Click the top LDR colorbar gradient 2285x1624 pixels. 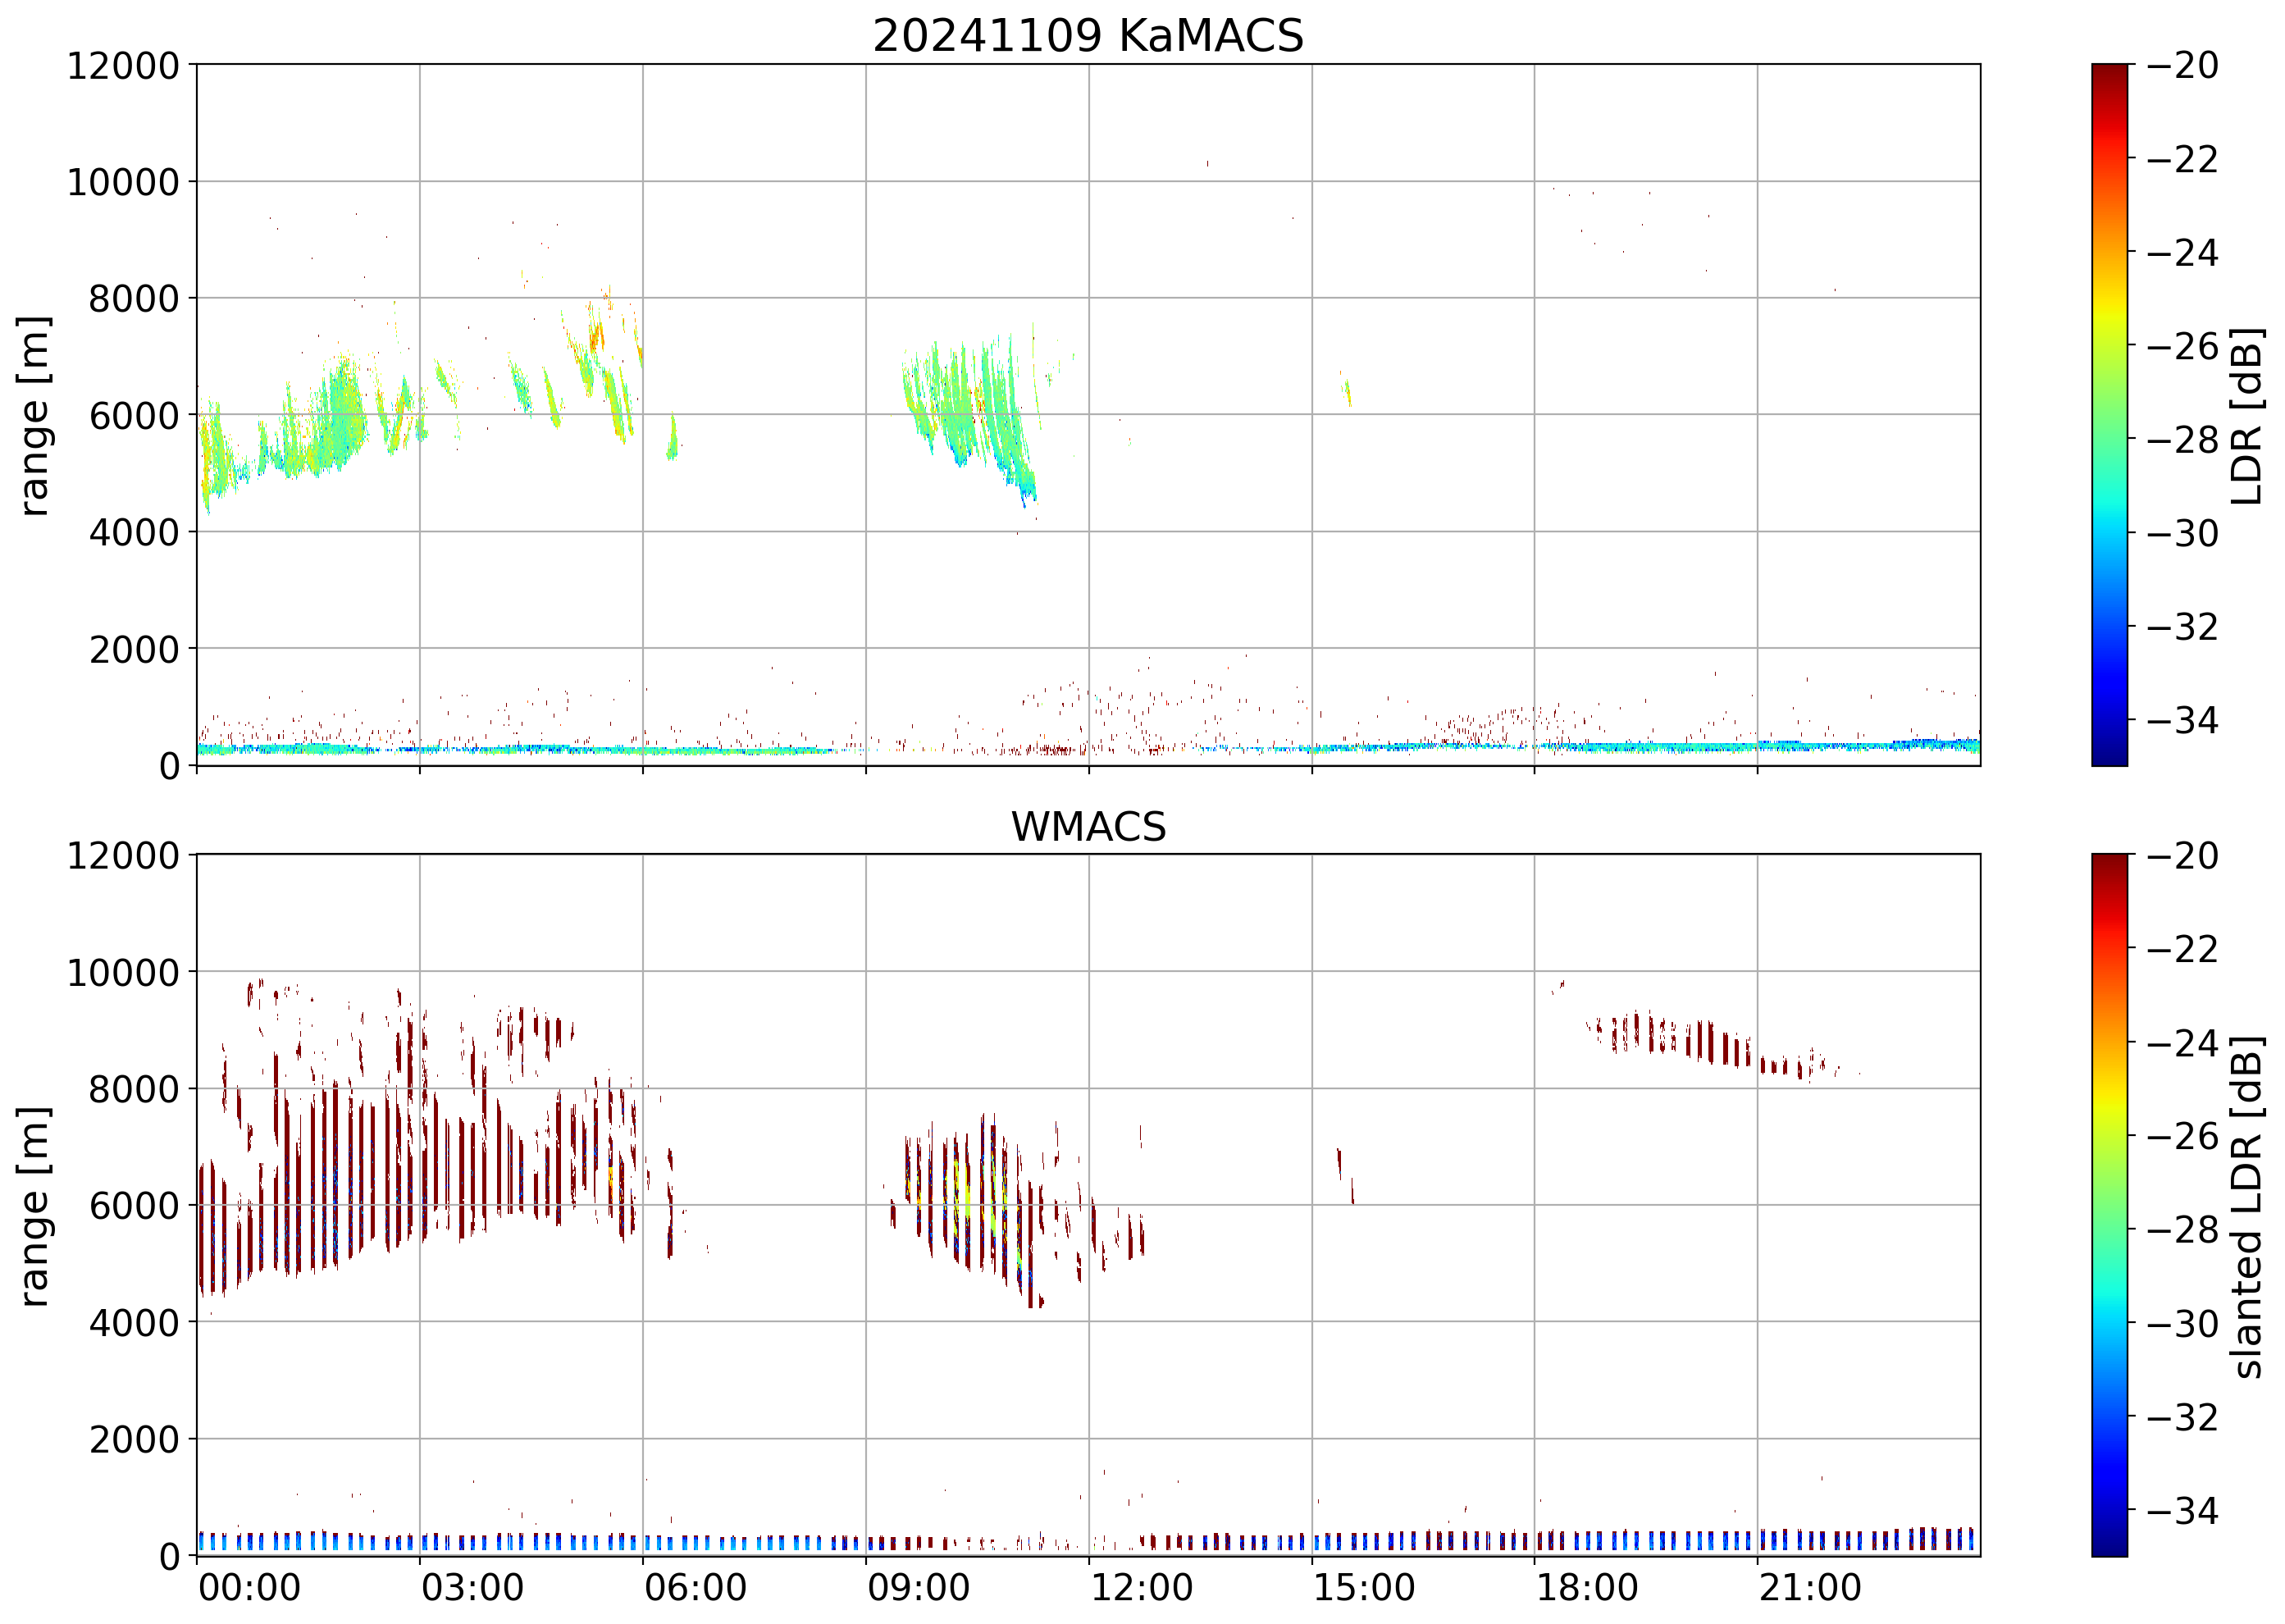coord(2109,415)
